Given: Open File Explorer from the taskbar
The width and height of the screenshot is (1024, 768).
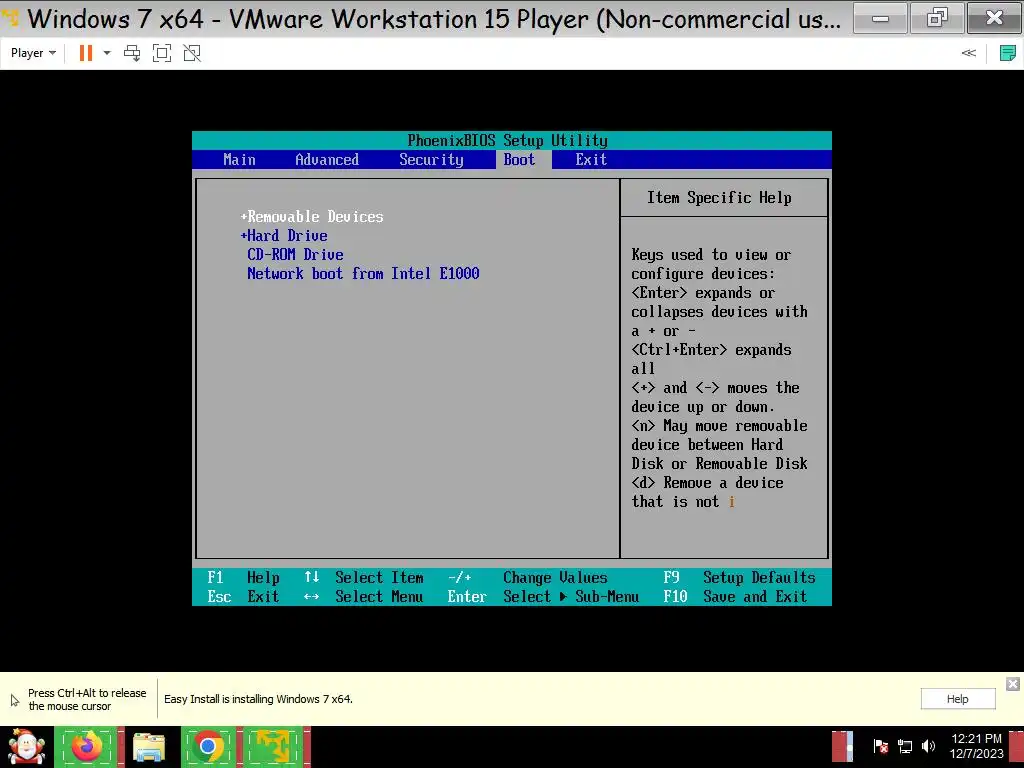Looking at the screenshot, I should click(149, 747).
